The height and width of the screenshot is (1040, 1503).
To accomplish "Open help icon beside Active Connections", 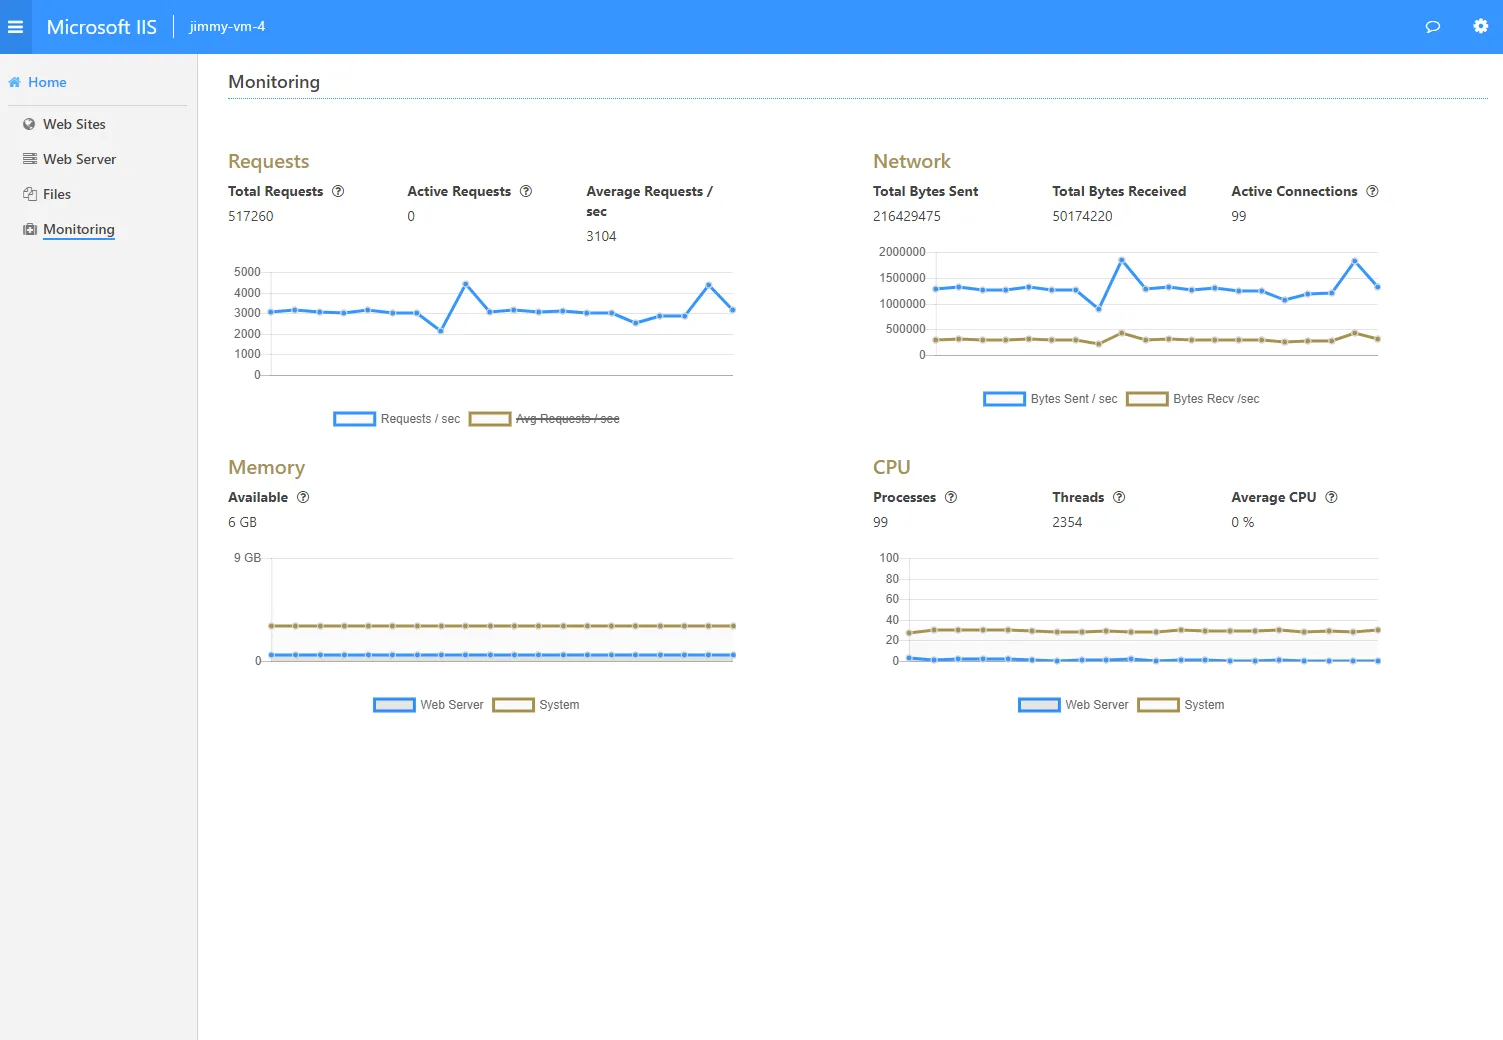I will [1373, 191].
